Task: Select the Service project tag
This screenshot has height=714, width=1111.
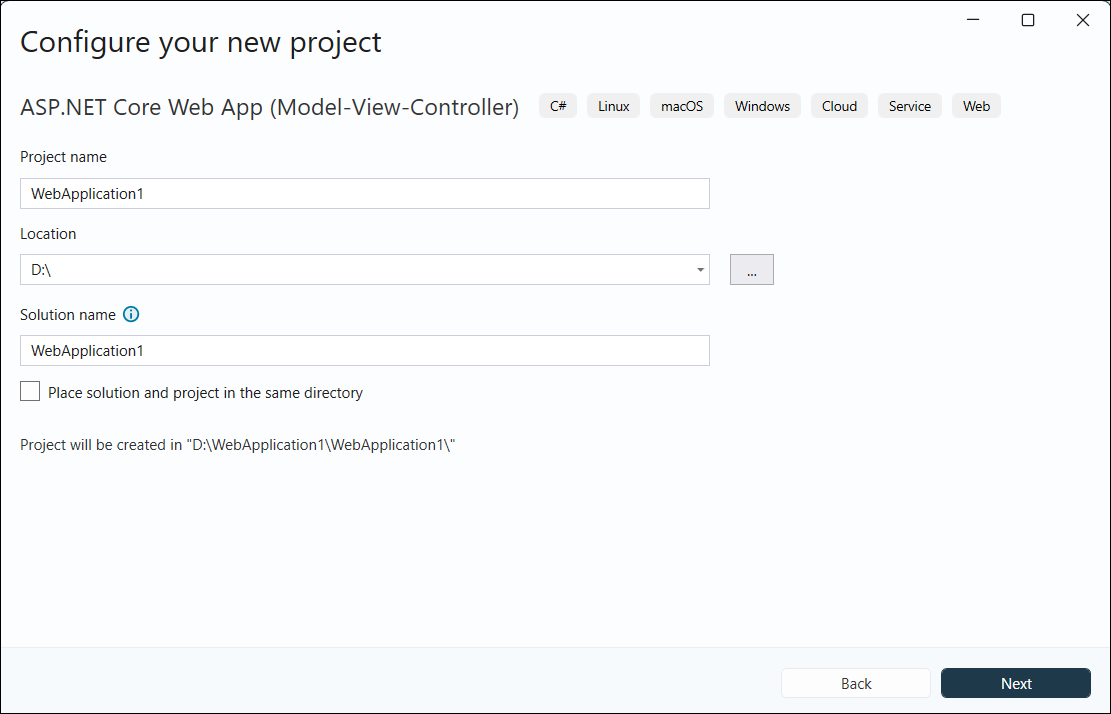Action: 909,105
